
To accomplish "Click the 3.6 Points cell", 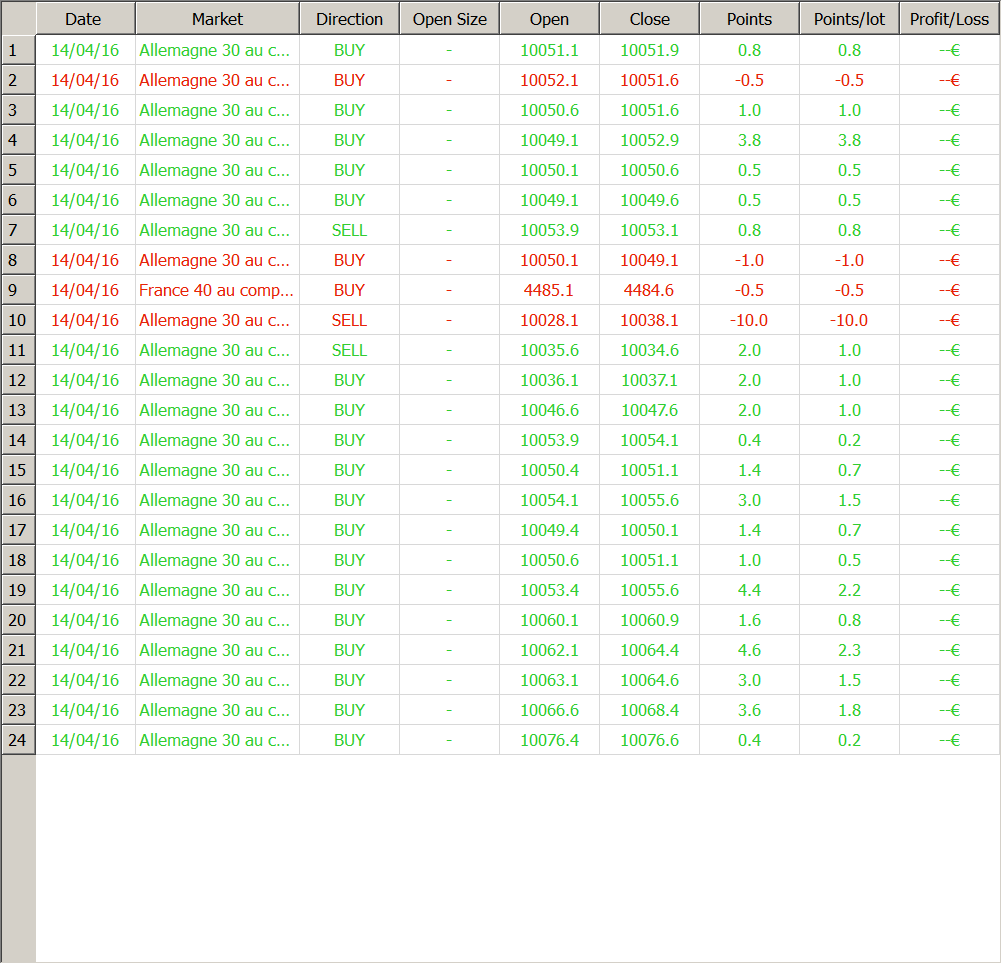I will click(x=750, y=710).
